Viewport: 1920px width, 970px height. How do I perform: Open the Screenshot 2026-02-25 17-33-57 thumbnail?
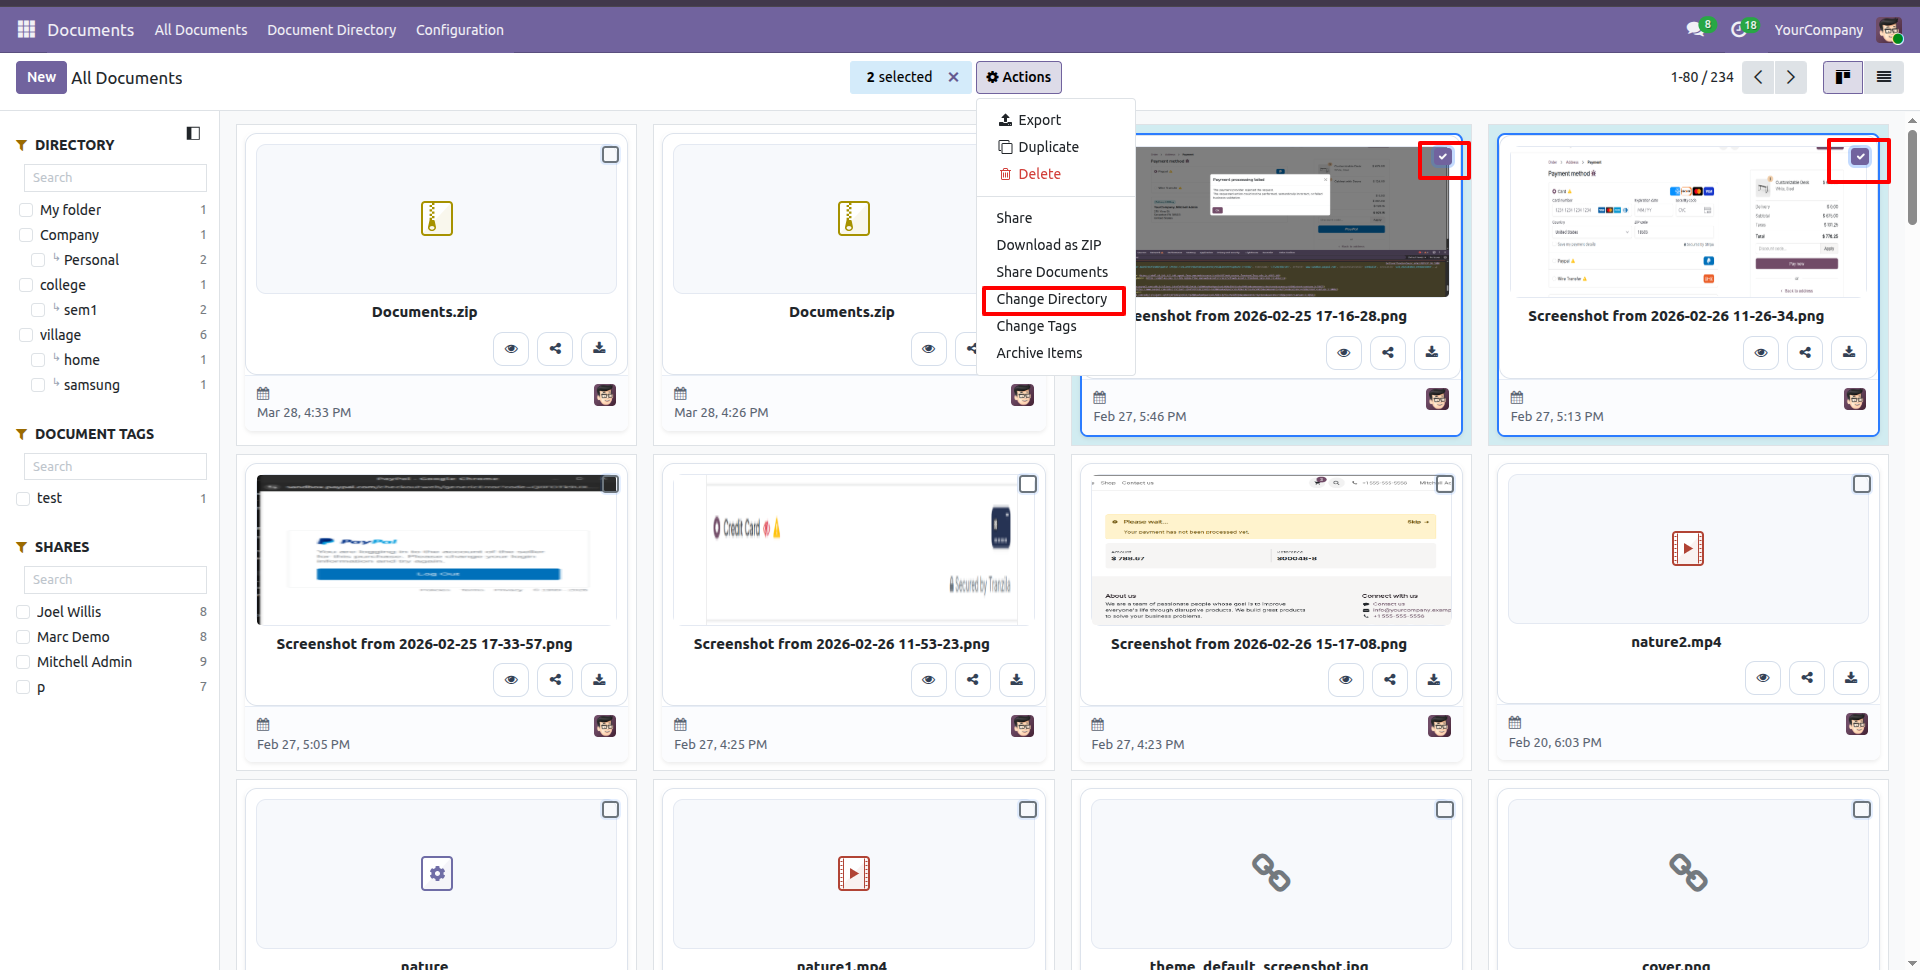(436, 550)
